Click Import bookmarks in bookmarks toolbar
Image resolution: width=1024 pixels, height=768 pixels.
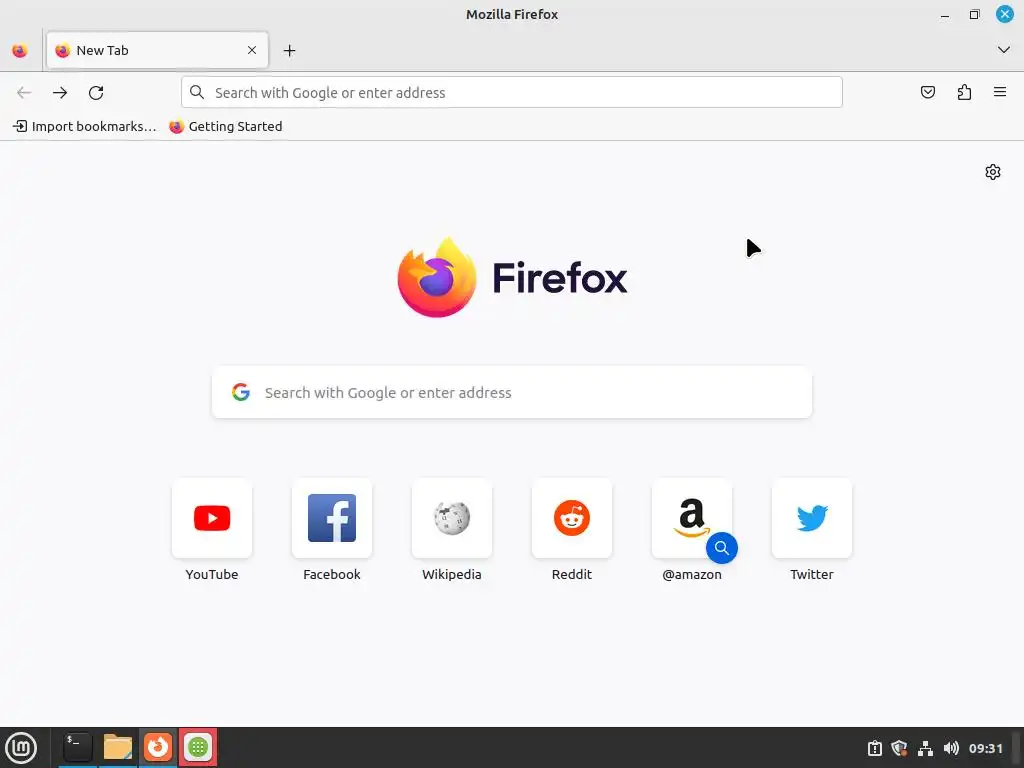[85, 126]
